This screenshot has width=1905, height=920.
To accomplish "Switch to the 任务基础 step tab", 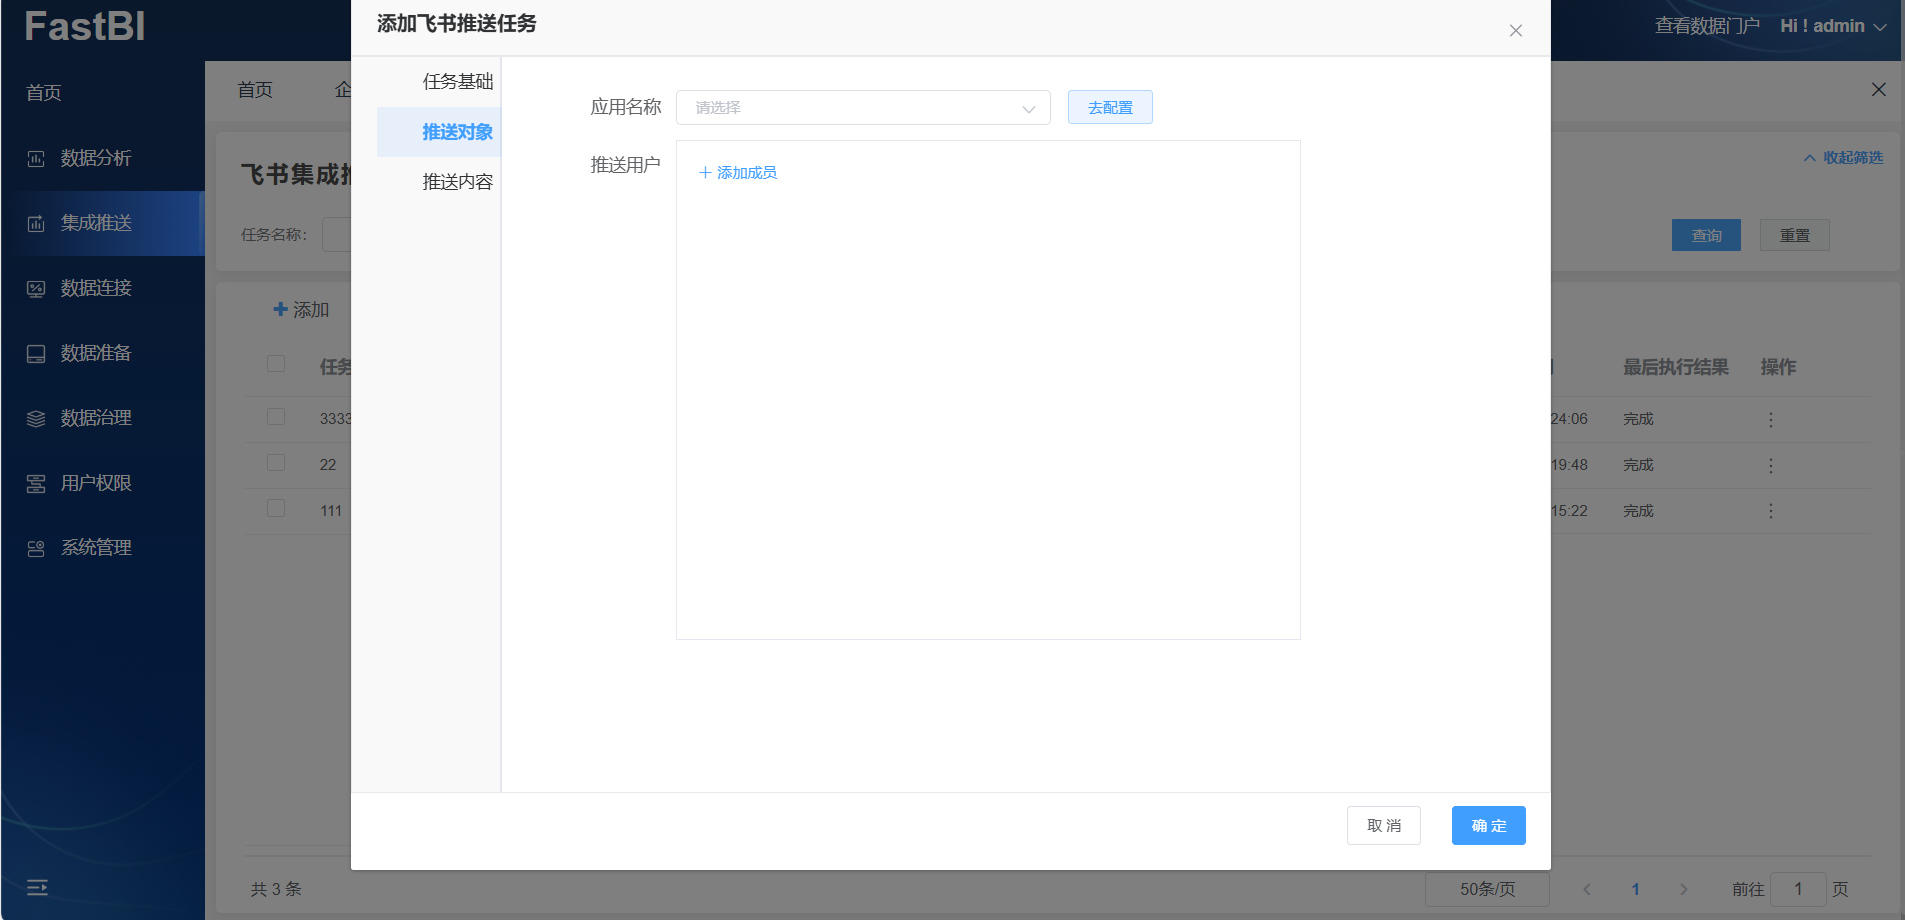I will point(457,82).
